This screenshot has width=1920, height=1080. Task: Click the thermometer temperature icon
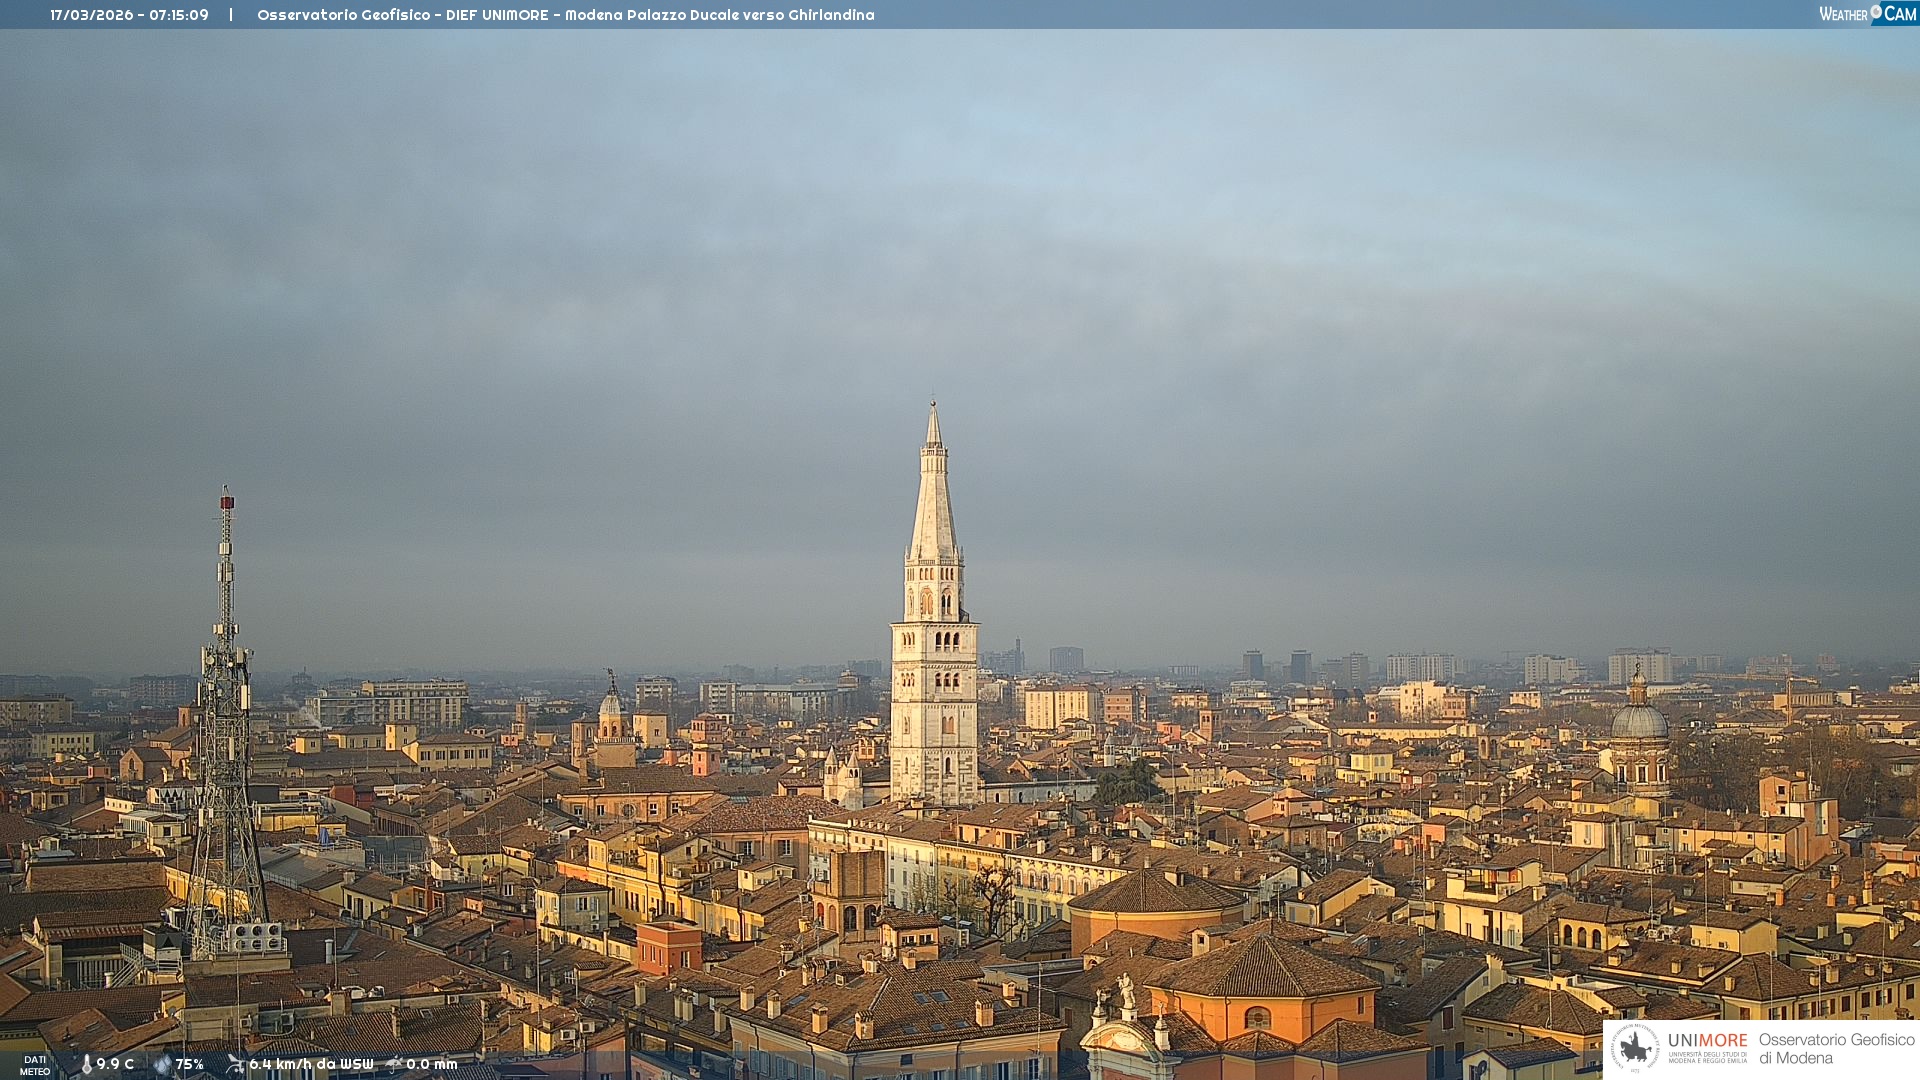tap(86, 1064)
